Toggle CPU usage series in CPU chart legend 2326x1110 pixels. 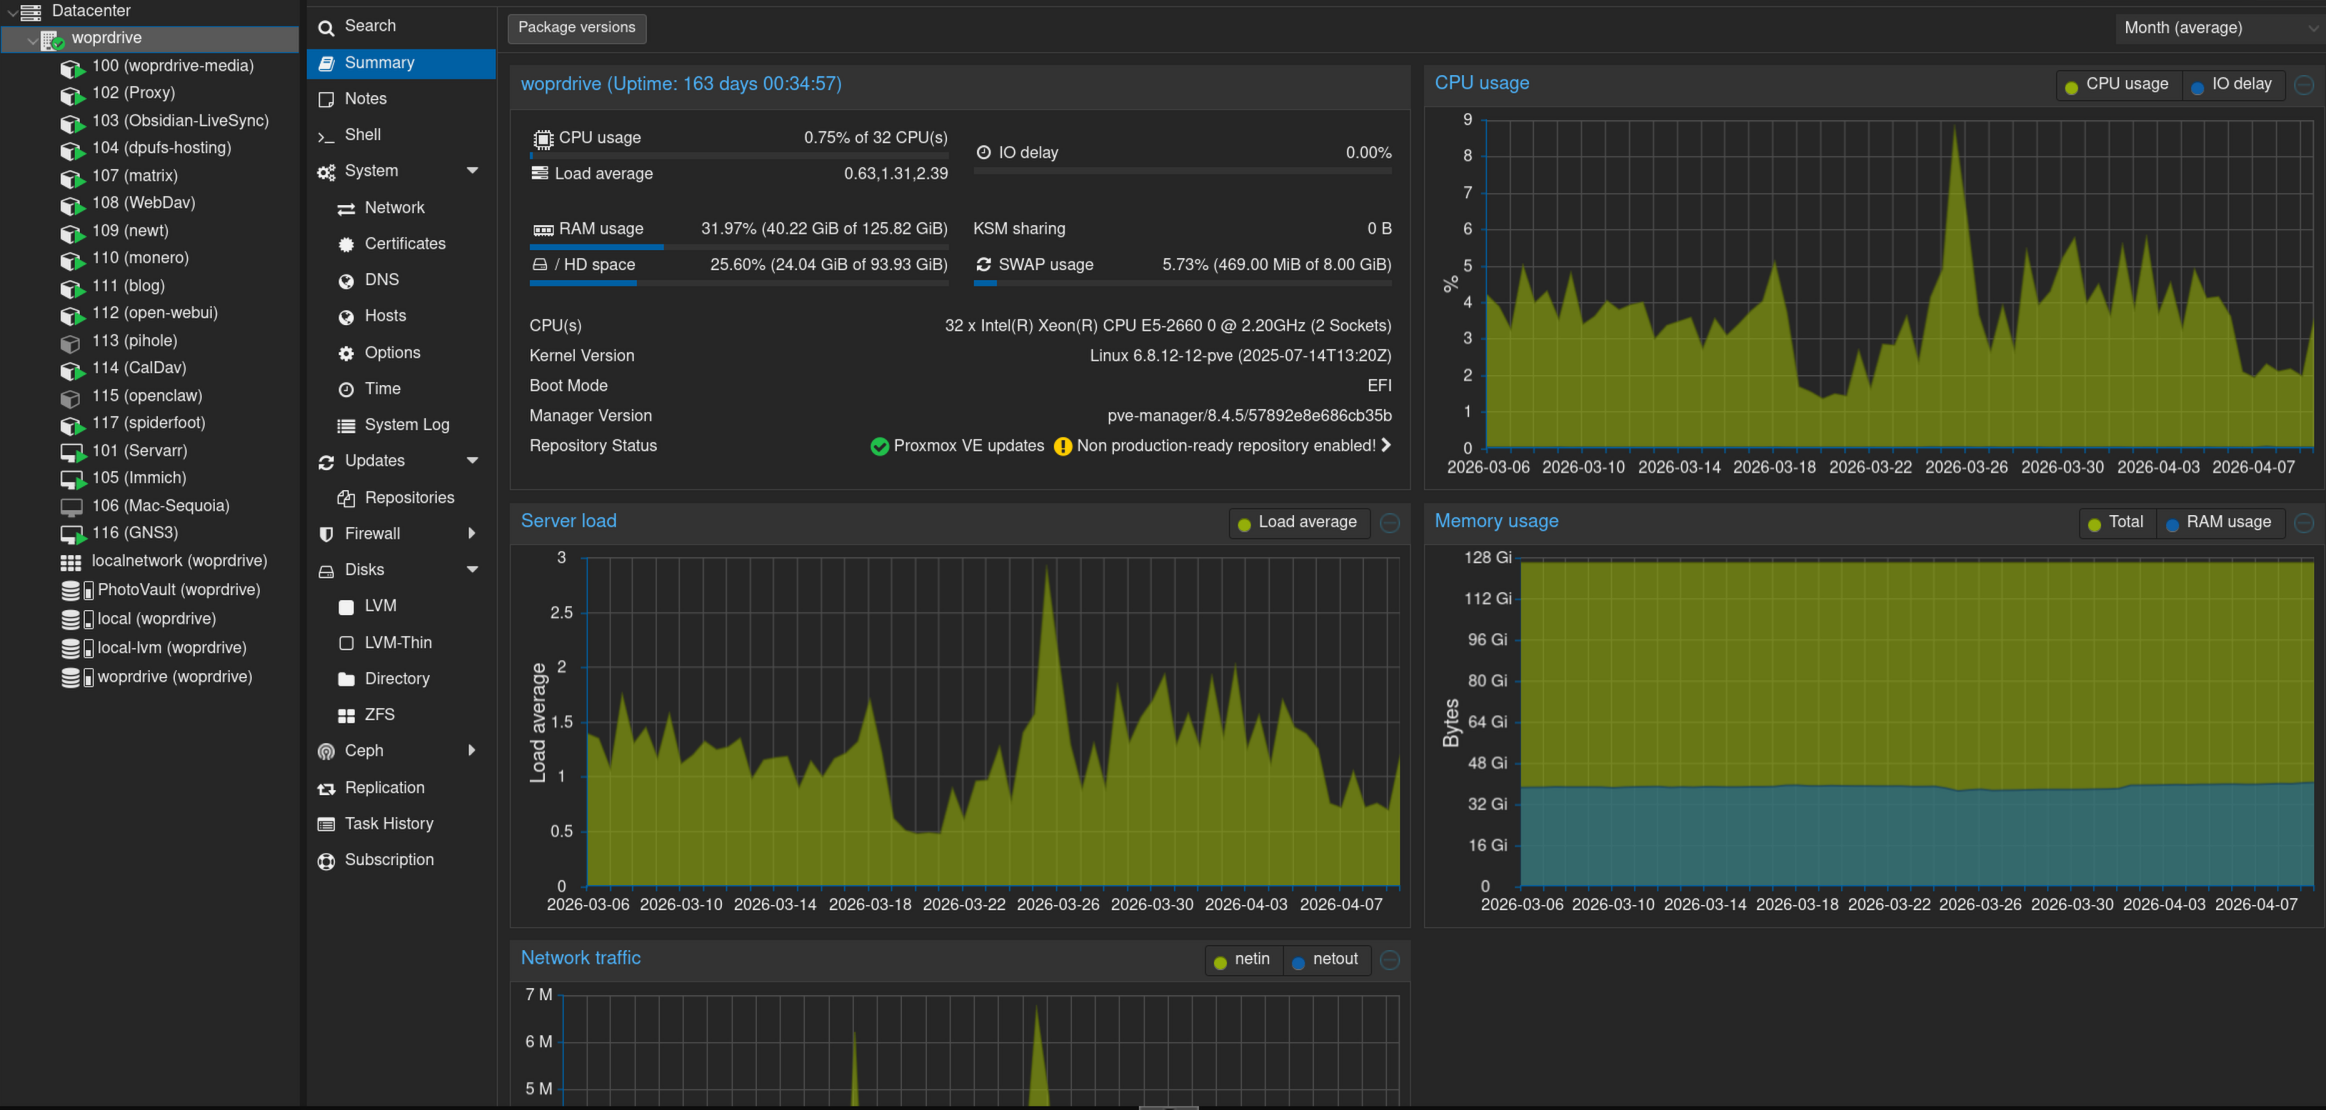pos(2117,85)
